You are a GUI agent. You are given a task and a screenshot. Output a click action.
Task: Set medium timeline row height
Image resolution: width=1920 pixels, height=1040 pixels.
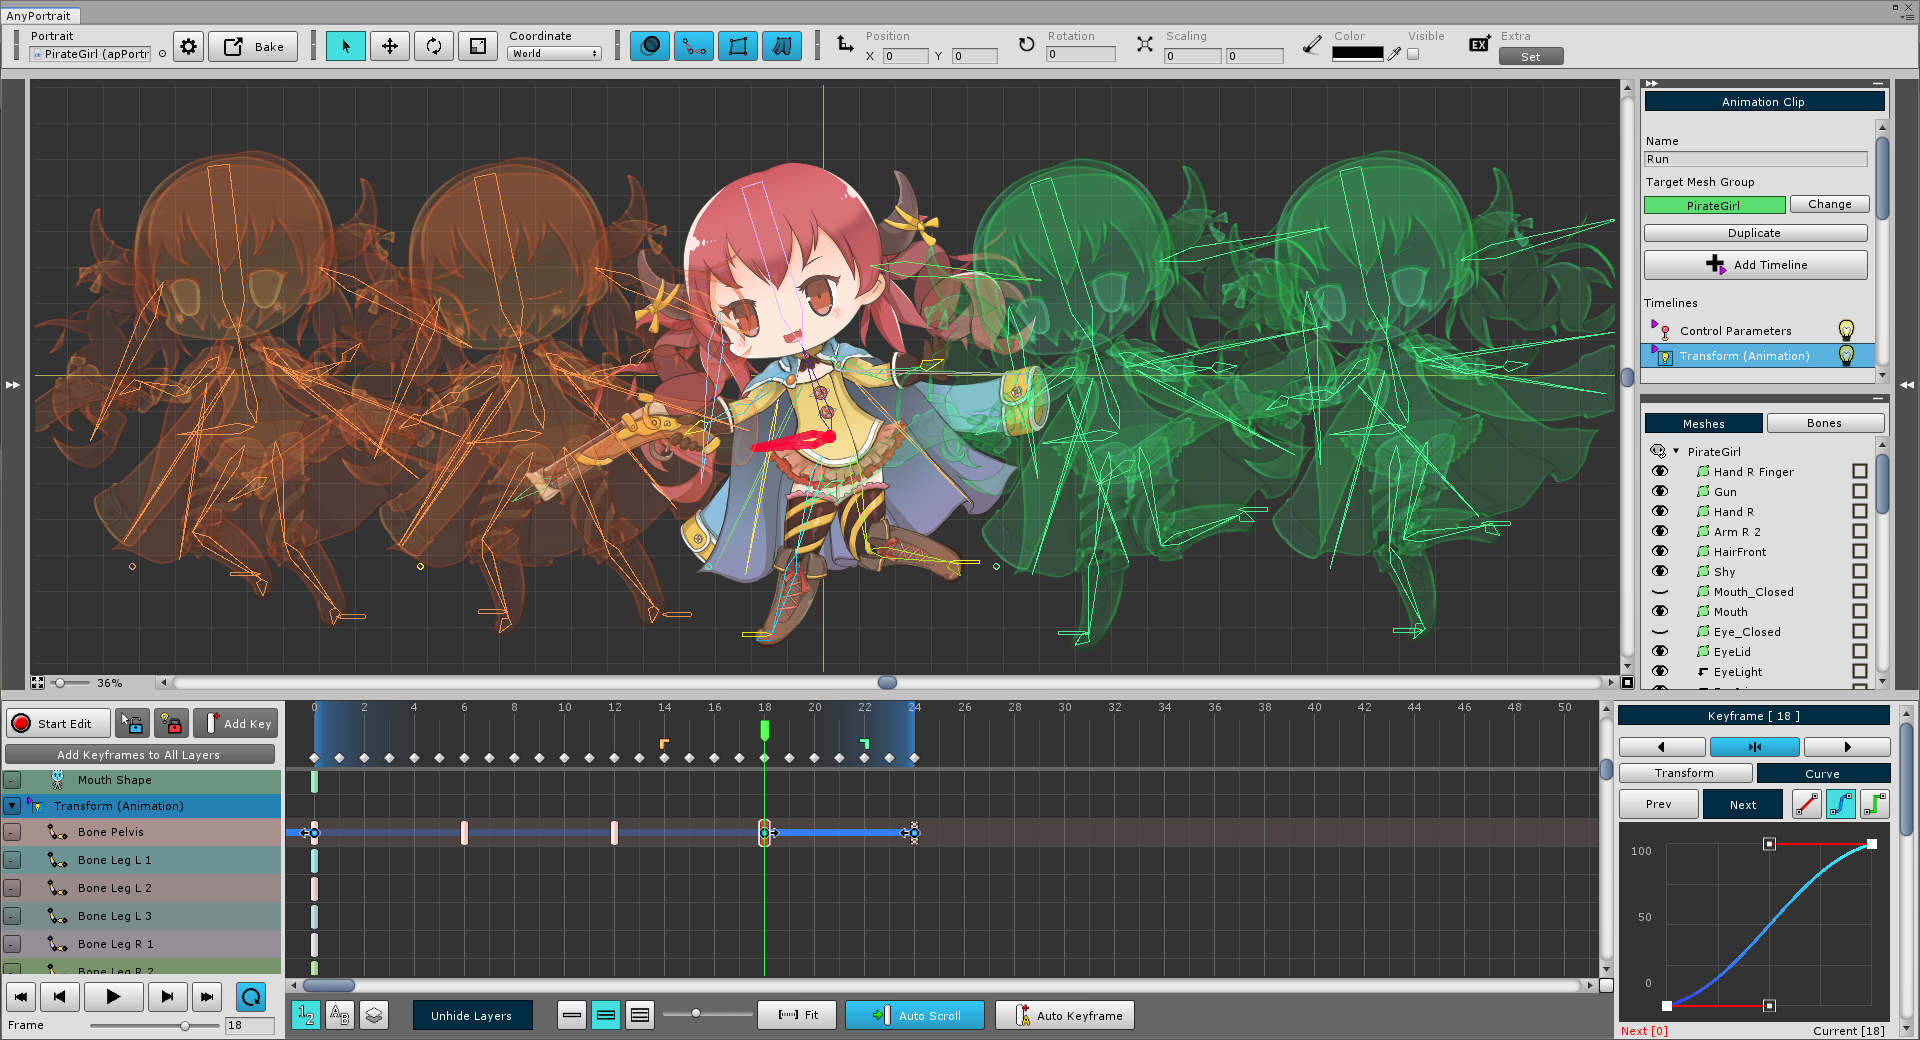(x=606, y=1015)
